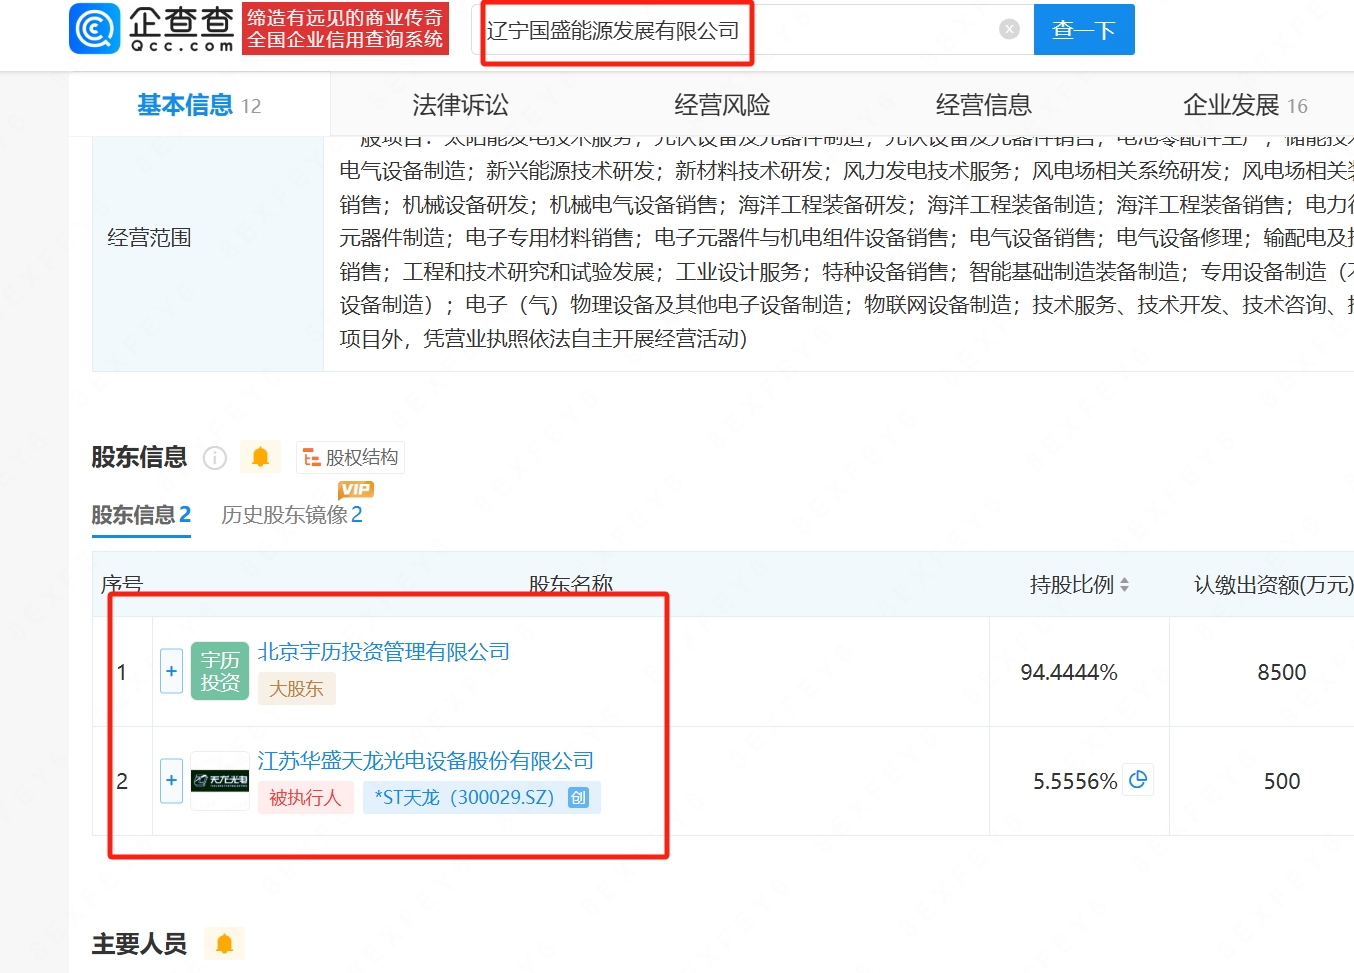Click the red slogan banner beside the logo

pyautogui.click(x=345, y=28)
